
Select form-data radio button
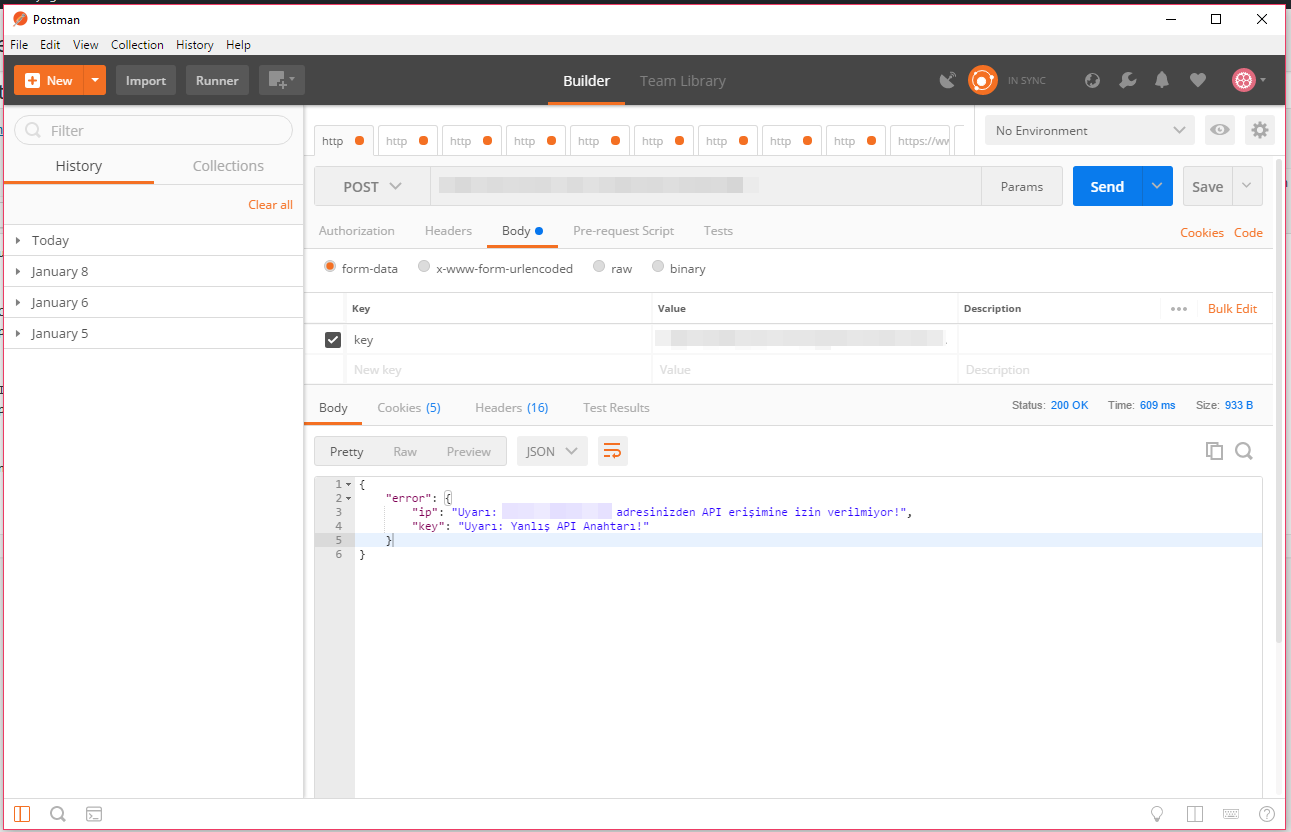330,267
